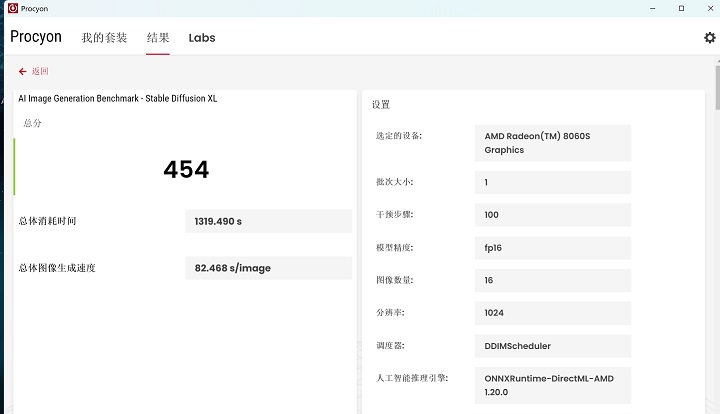
Task: Click the 总分 label
Action: tap(33, 123)
